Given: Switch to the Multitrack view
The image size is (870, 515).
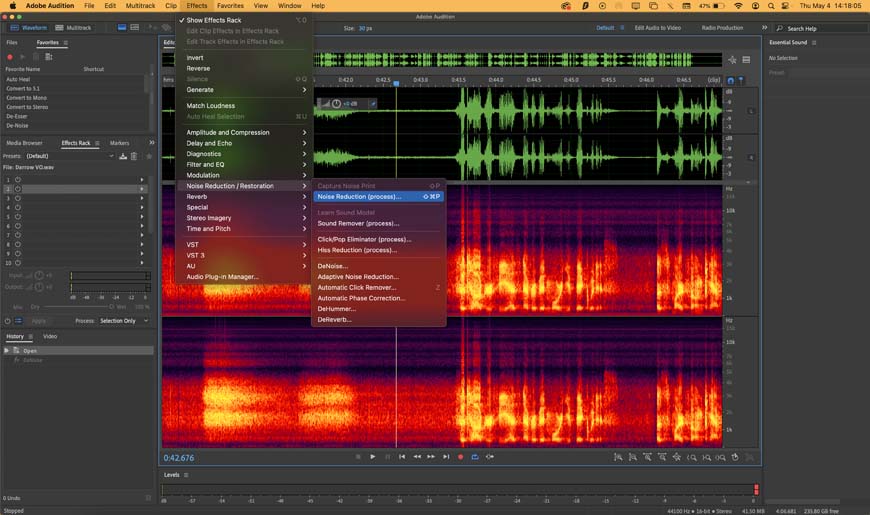Looking at the screenshot, I should 74,28.
